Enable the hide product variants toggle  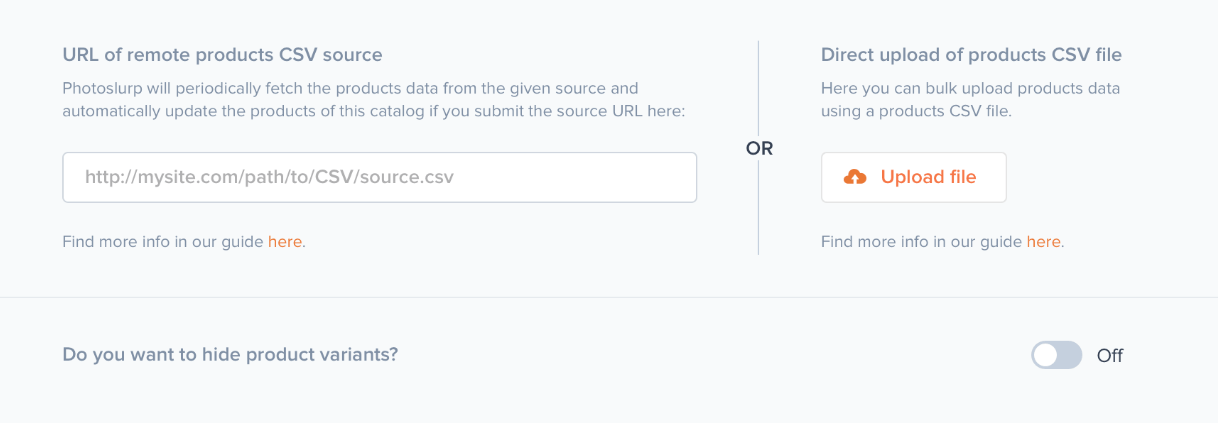click(1056, 355)
